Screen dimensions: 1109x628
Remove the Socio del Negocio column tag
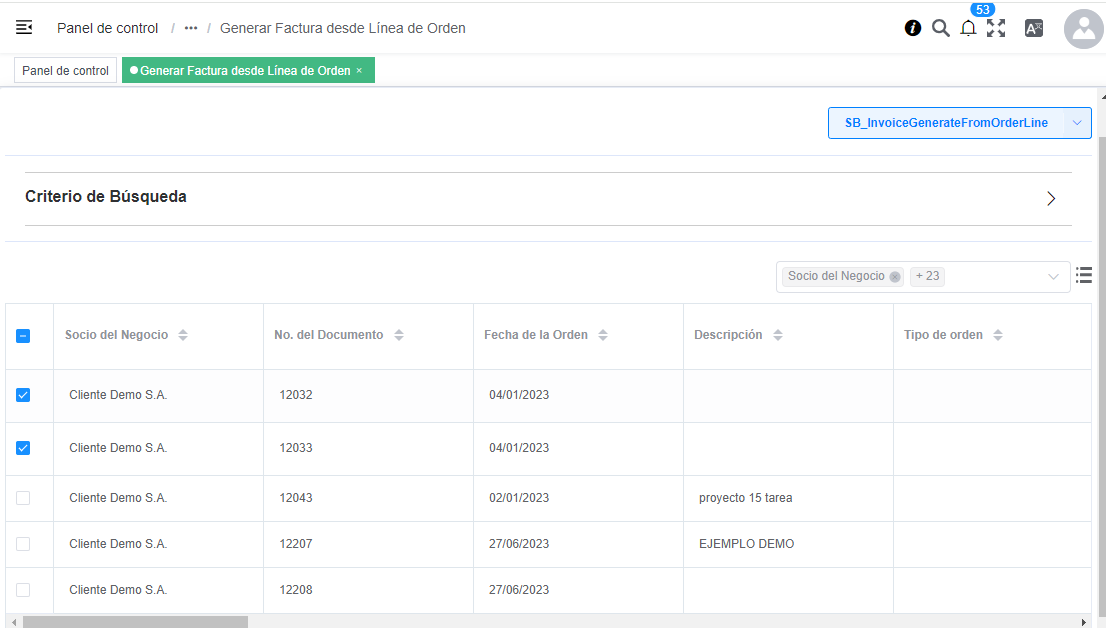[894, 277]
